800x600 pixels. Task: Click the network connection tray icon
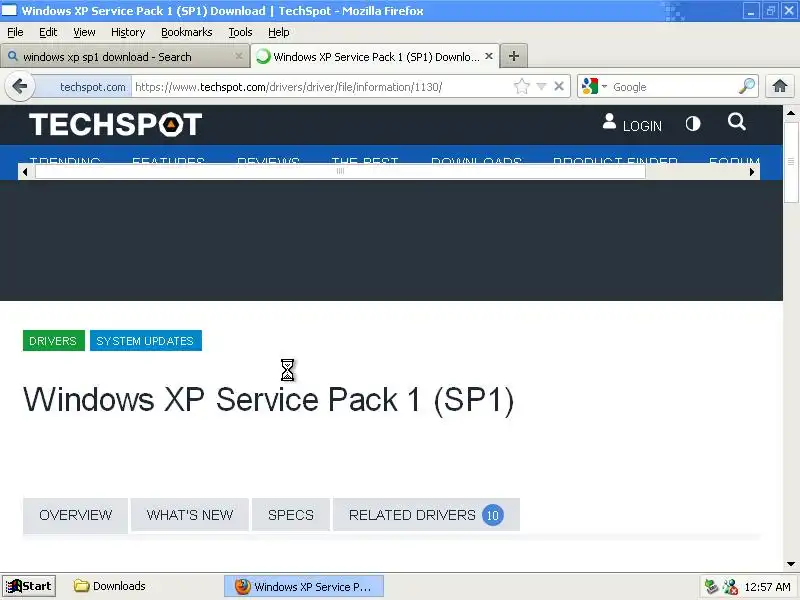(x=730, y=587)
